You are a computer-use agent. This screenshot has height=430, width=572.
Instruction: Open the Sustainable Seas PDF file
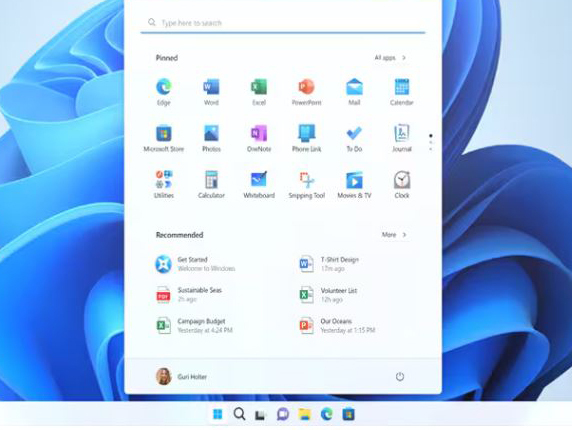point(189,295)
